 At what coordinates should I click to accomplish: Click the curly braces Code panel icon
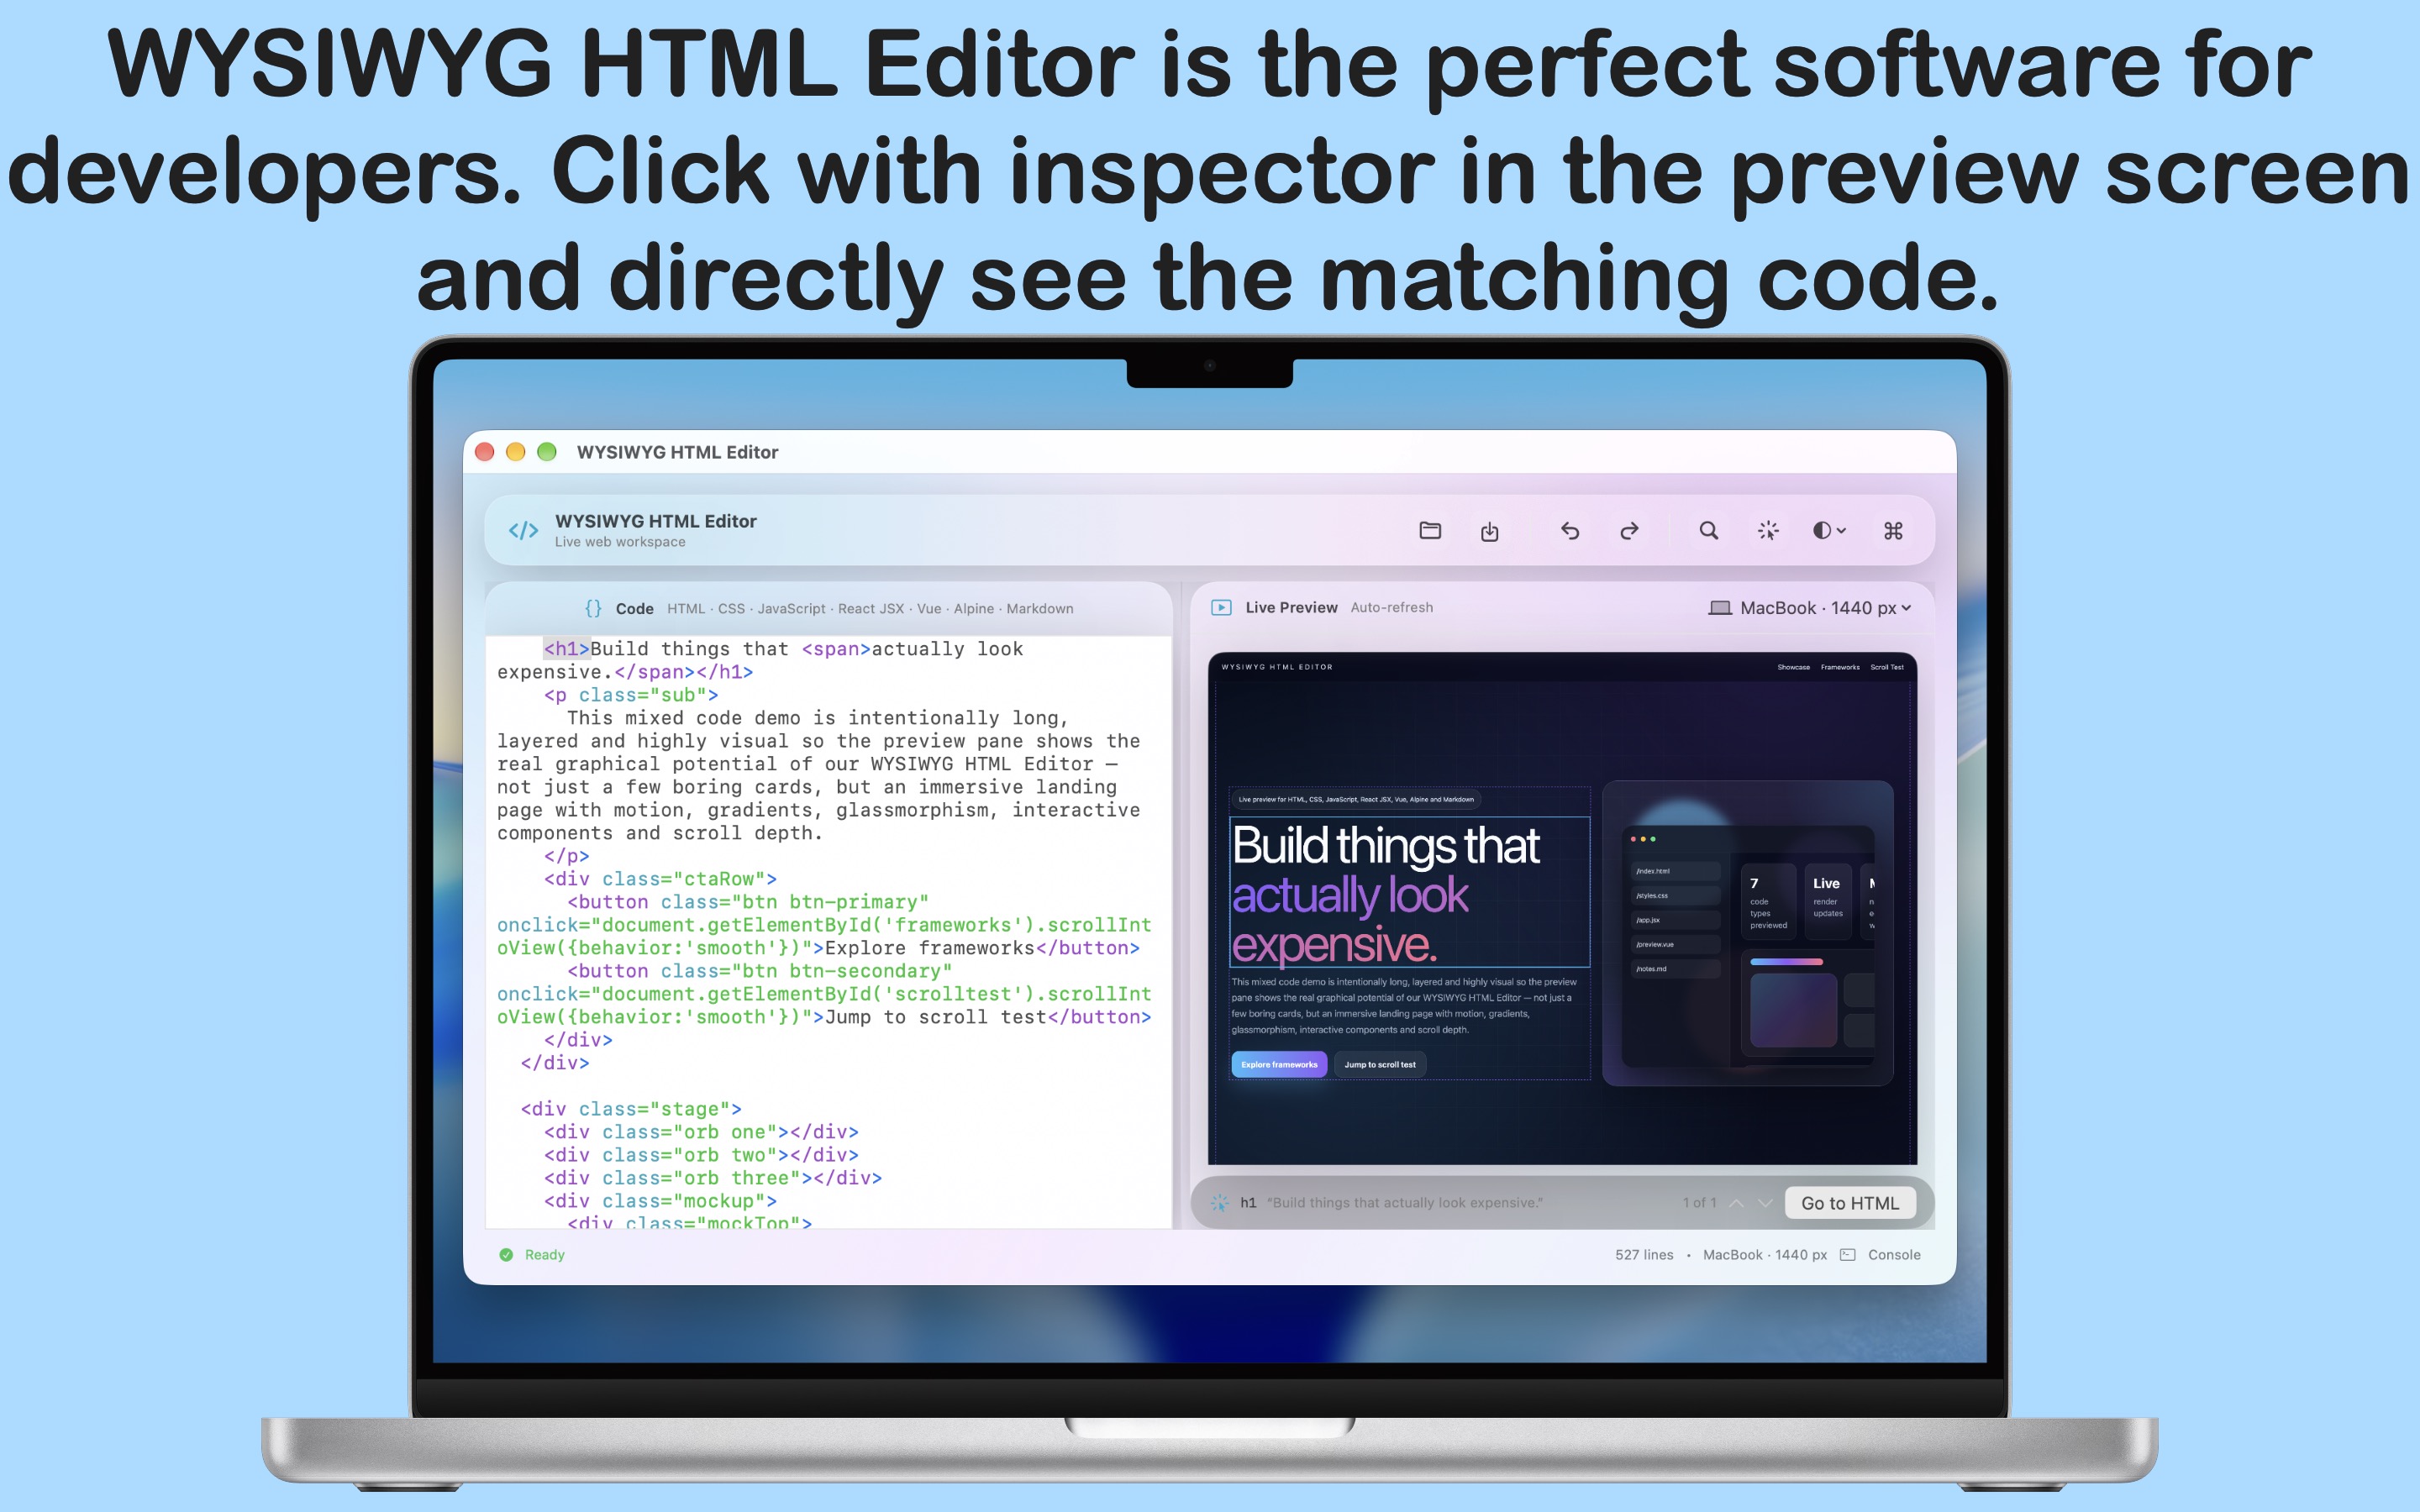pyautogui.click(x=593, y=608)
